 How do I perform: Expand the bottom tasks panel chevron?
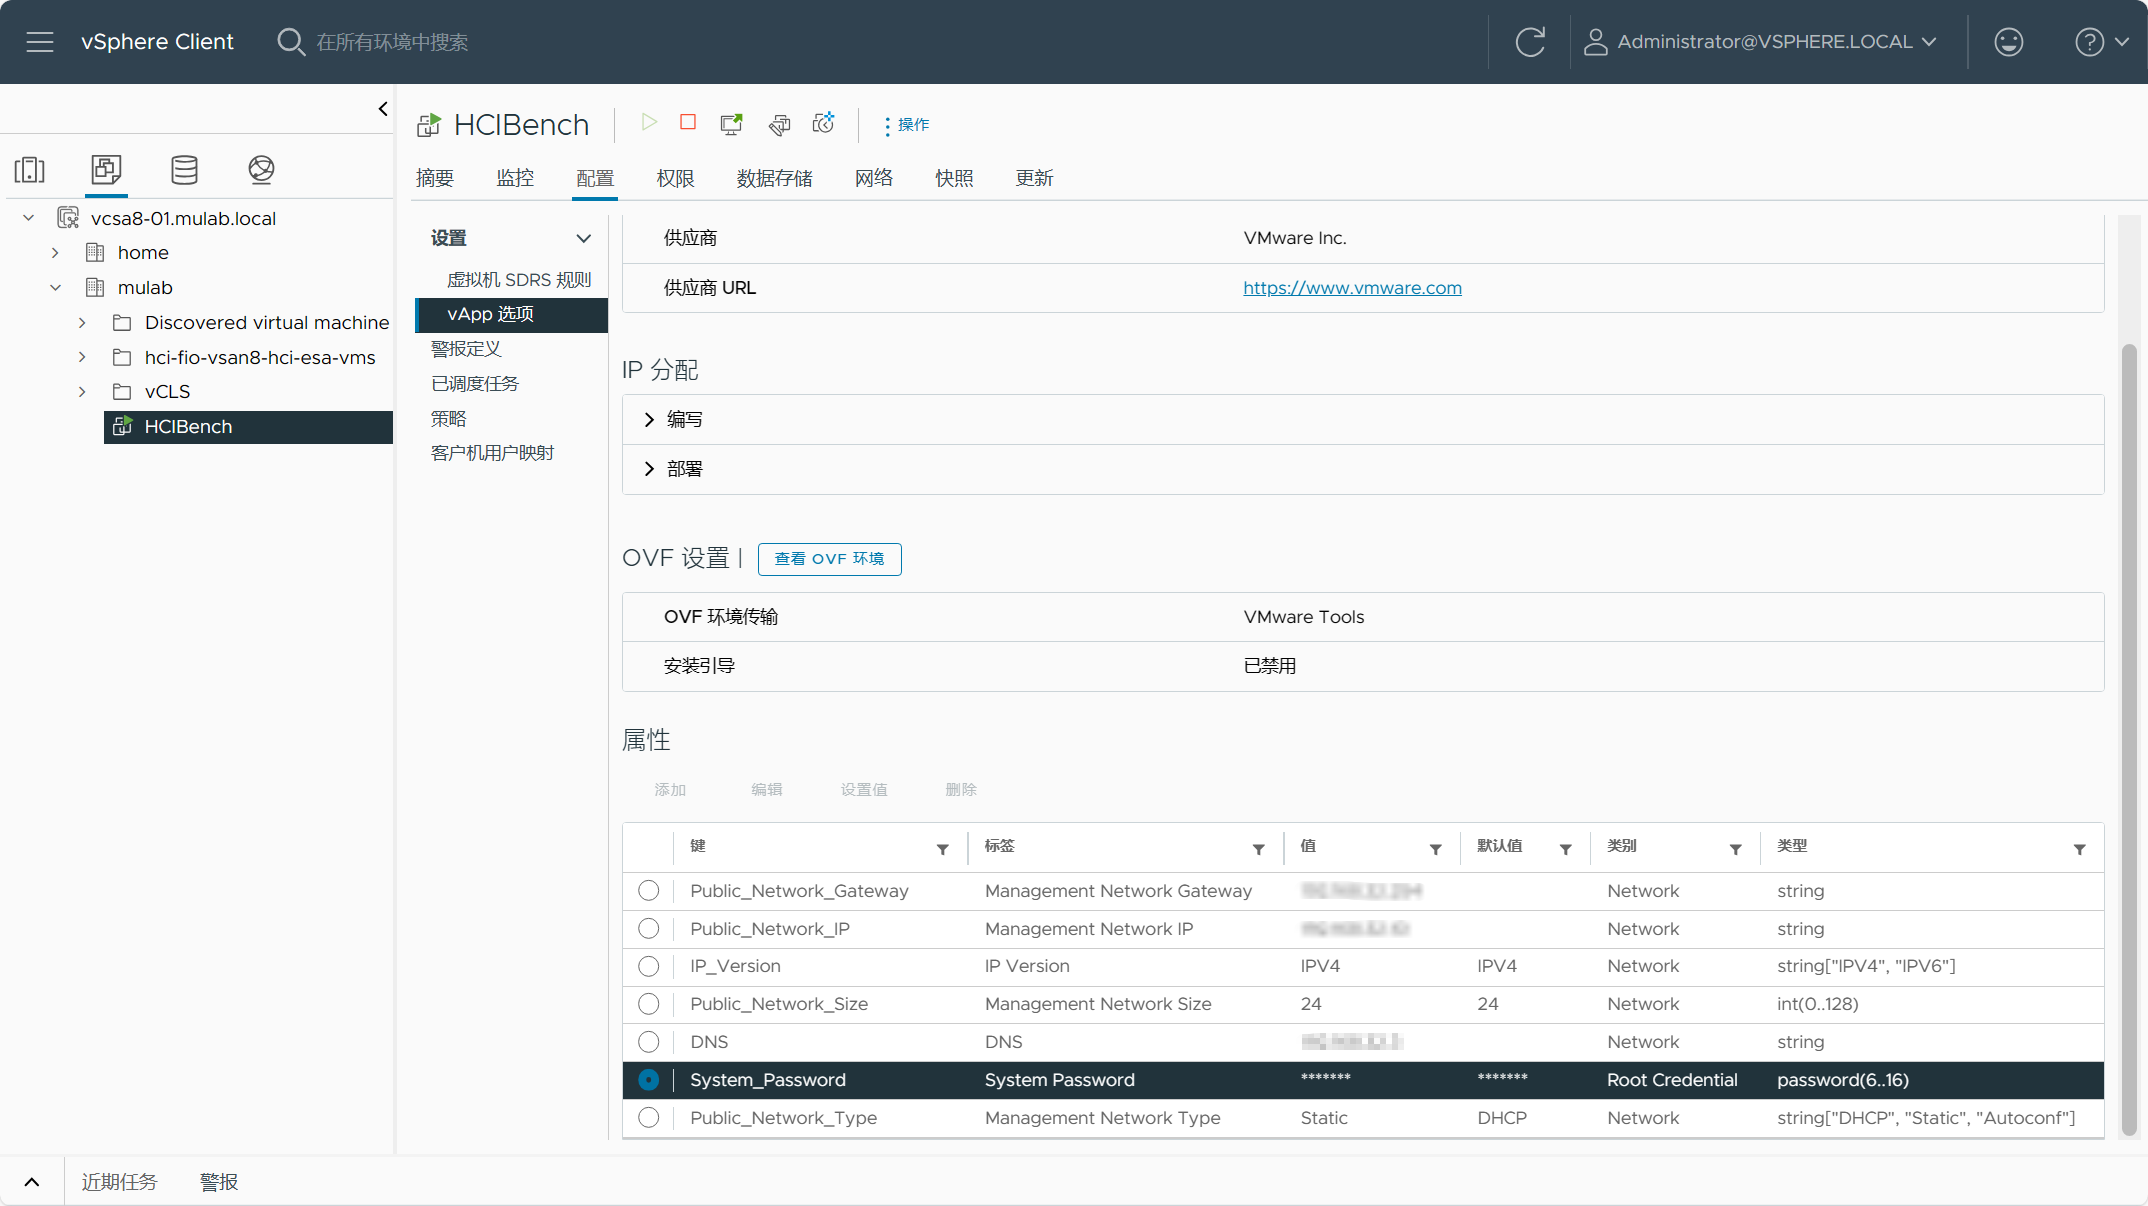coord(32,1182)
